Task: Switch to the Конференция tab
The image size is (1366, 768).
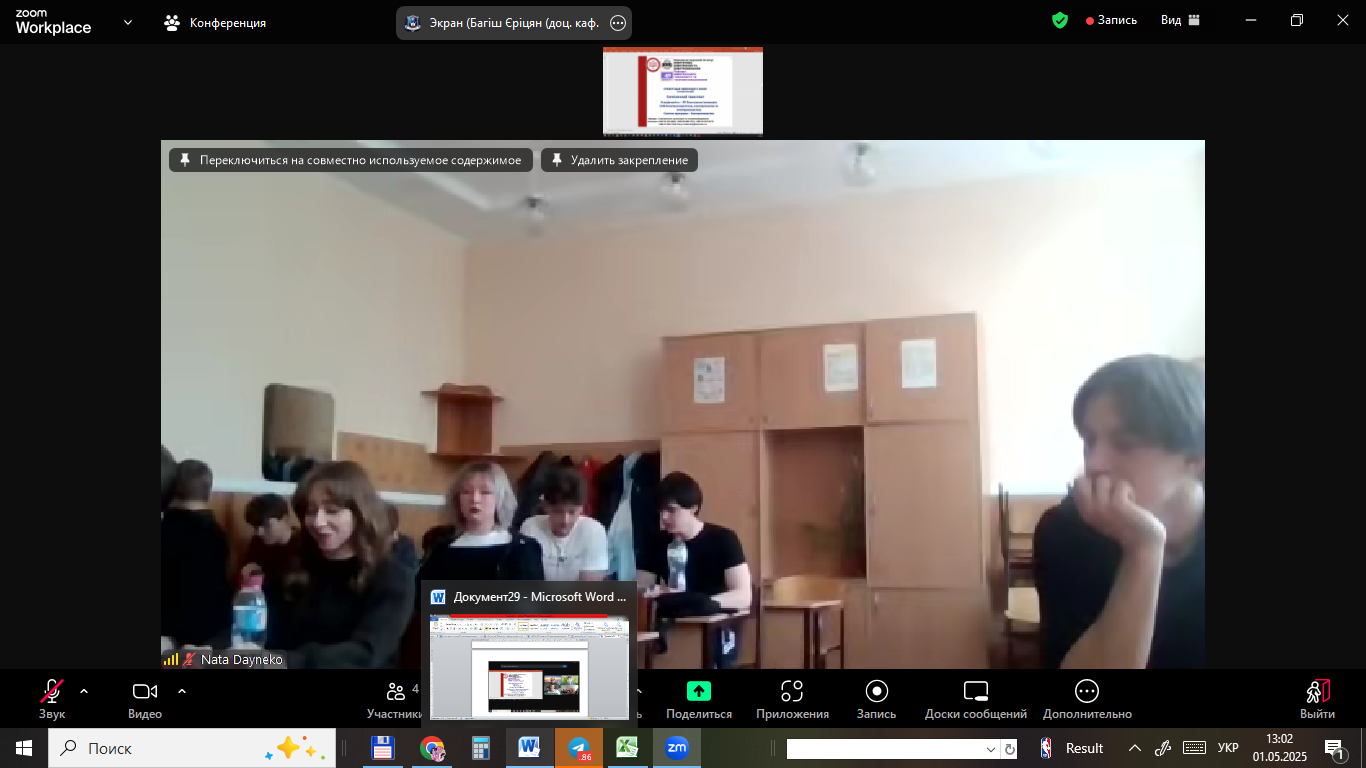Action: (x=216, y=22)
